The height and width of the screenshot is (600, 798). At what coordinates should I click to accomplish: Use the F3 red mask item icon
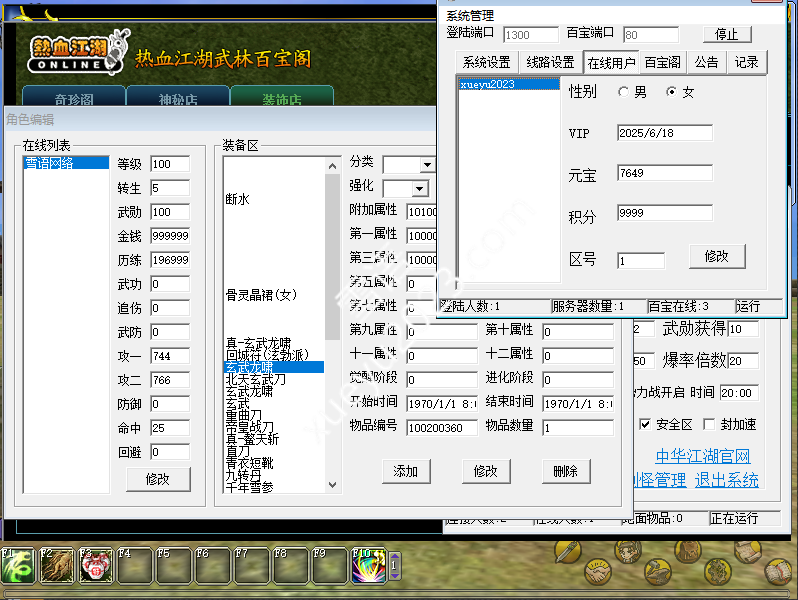(x=97, y=566)
